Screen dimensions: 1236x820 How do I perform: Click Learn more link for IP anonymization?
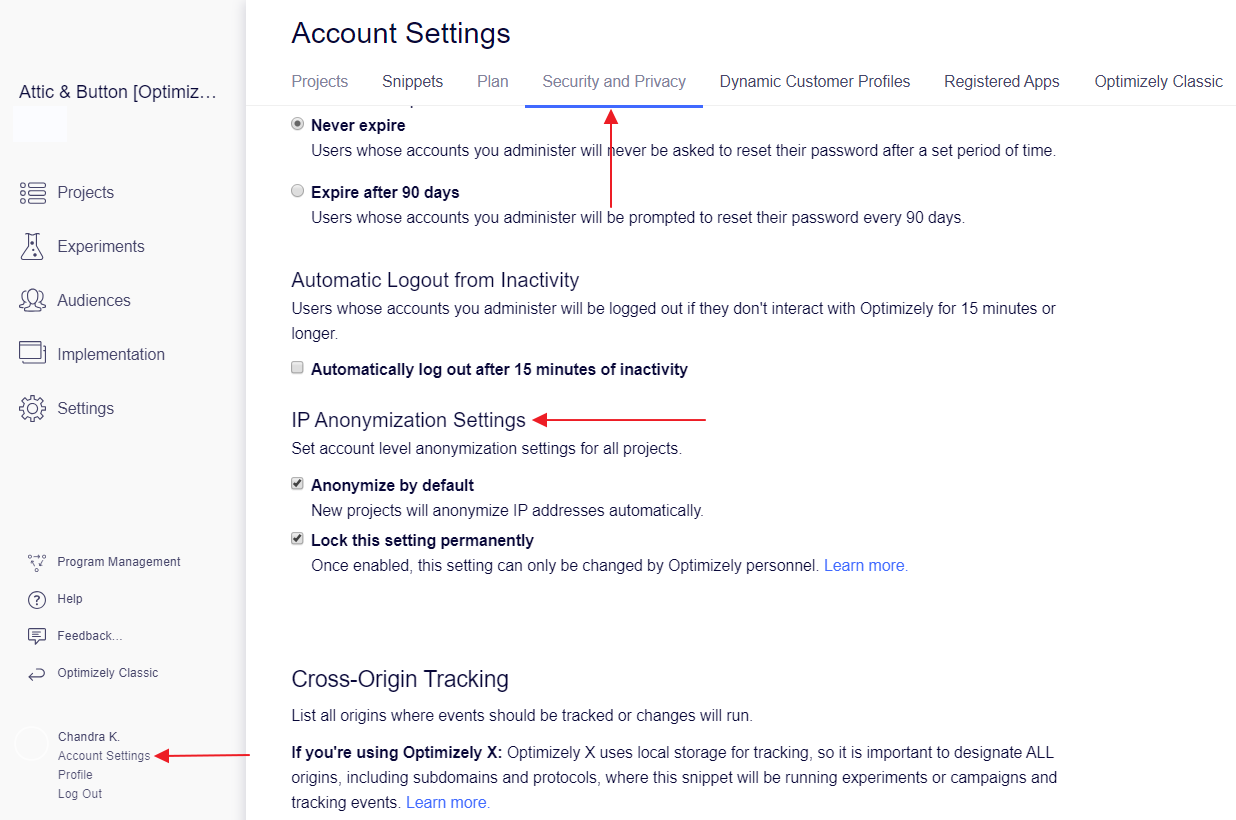(865, 566)
